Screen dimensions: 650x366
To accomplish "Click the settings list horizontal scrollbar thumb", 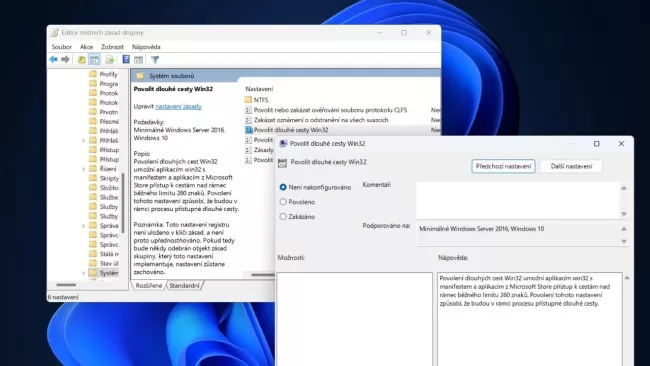I will click(263, 274).
